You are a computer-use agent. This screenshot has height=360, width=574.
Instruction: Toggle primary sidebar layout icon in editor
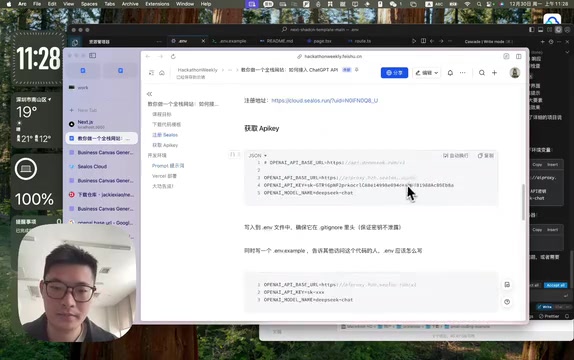point(532,30)
